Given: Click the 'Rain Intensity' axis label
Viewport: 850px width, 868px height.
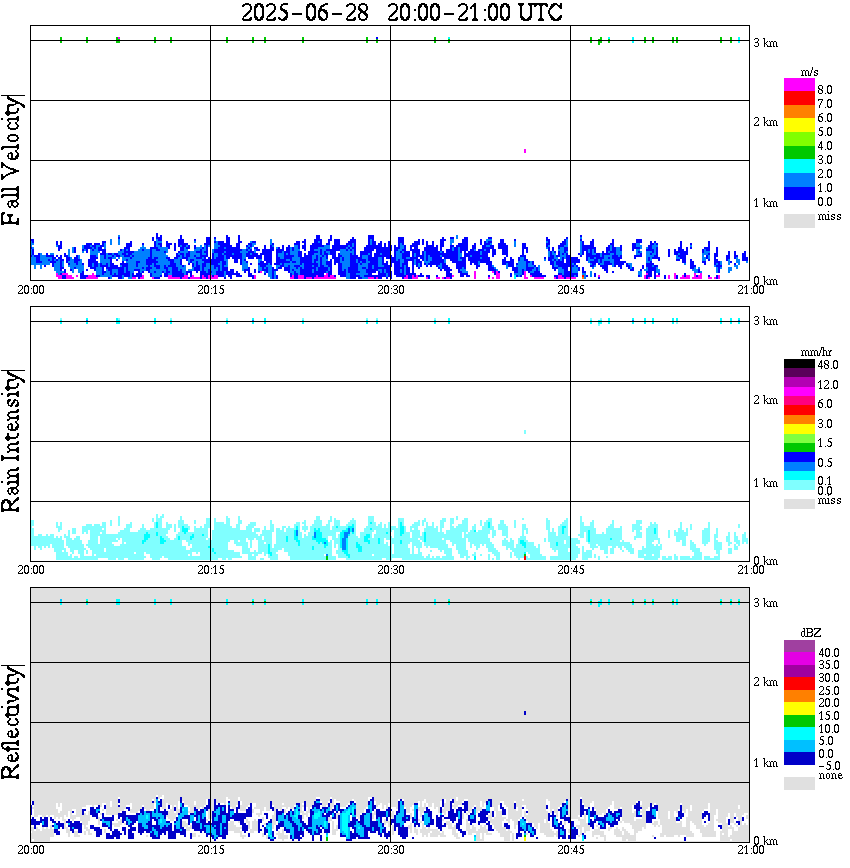Looking at the screenshot, I should 11,441.
